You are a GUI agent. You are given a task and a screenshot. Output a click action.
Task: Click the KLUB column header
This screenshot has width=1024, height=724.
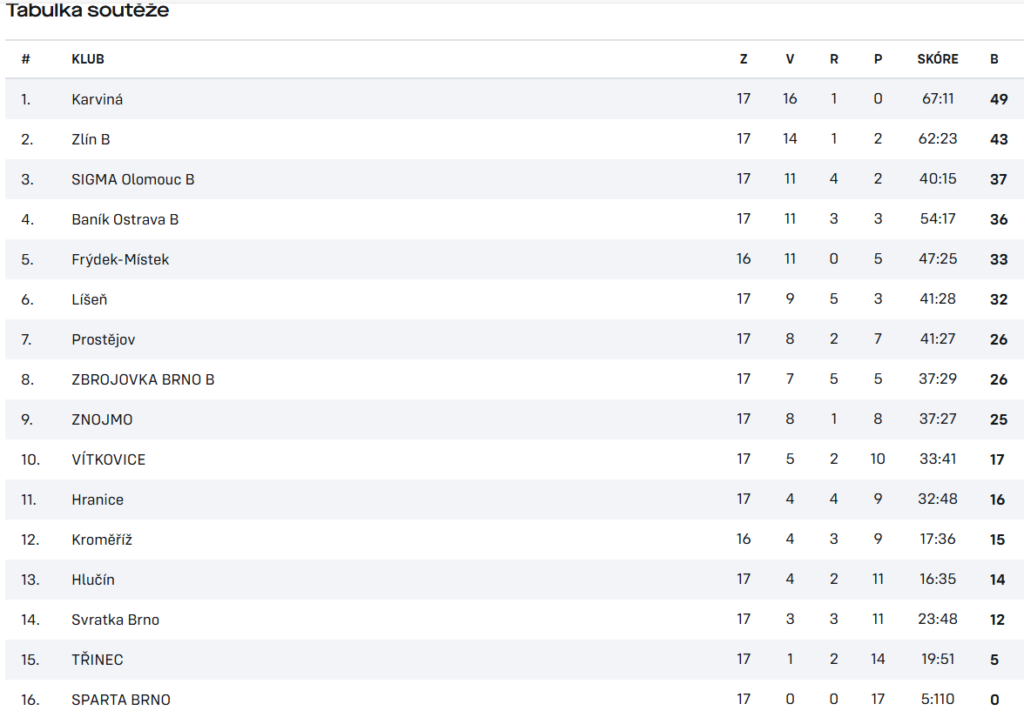coord(88,59)
